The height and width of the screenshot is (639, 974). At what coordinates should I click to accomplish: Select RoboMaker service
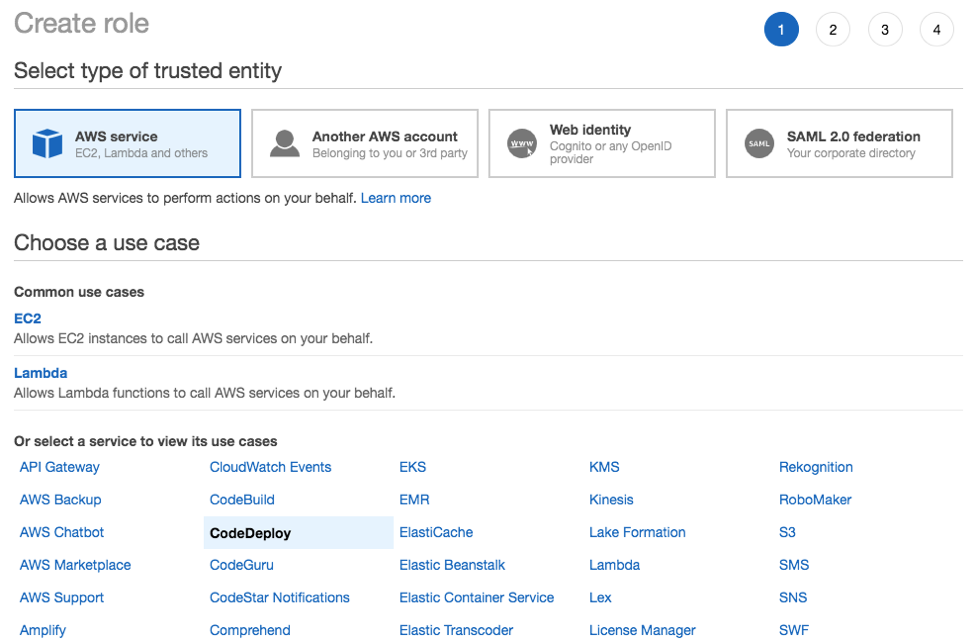pyautogui.click(x=815, y=500)
